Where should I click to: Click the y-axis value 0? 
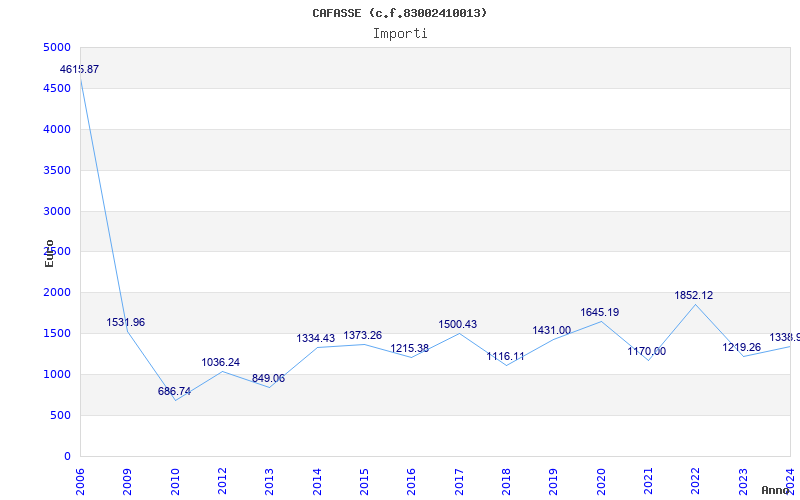pos(67,456)
